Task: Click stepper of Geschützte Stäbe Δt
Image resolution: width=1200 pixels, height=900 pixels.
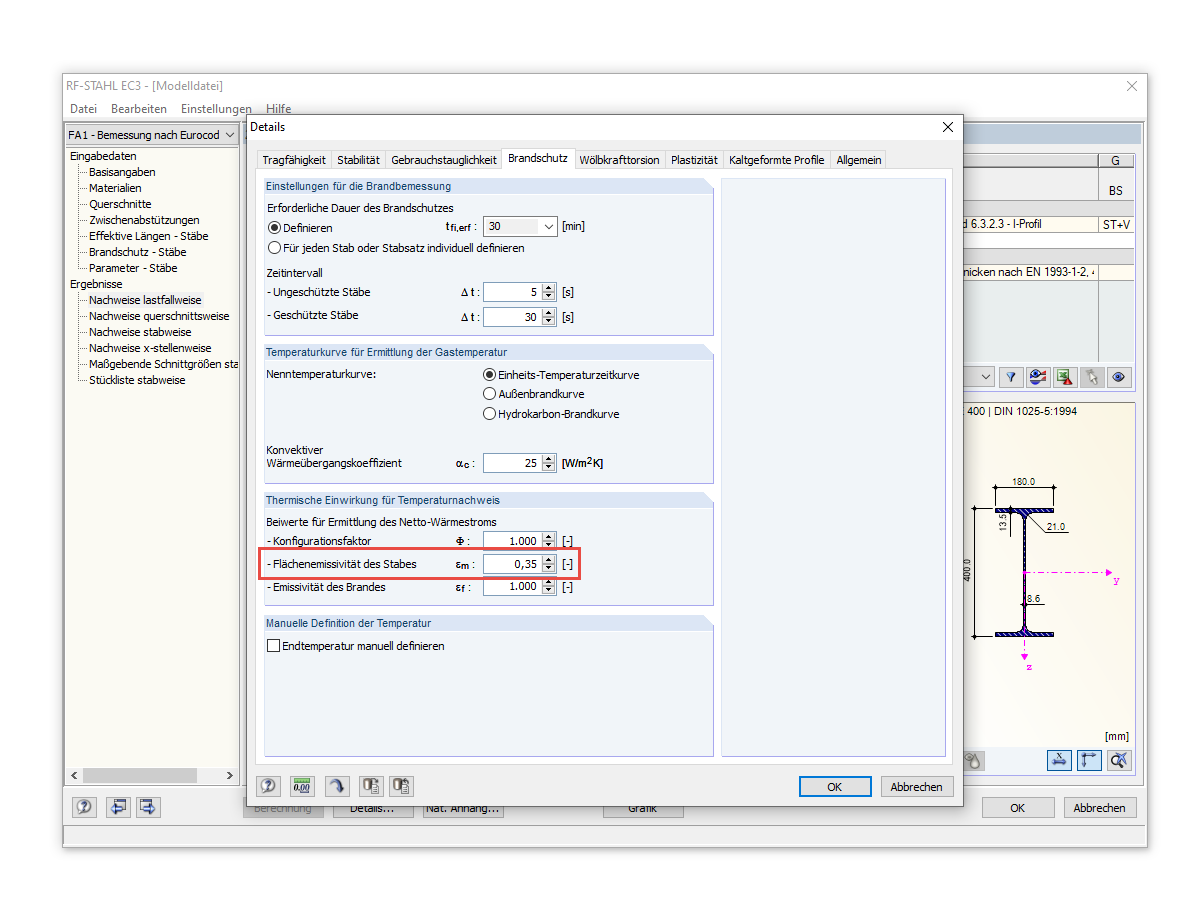Action: coord(548,317)
